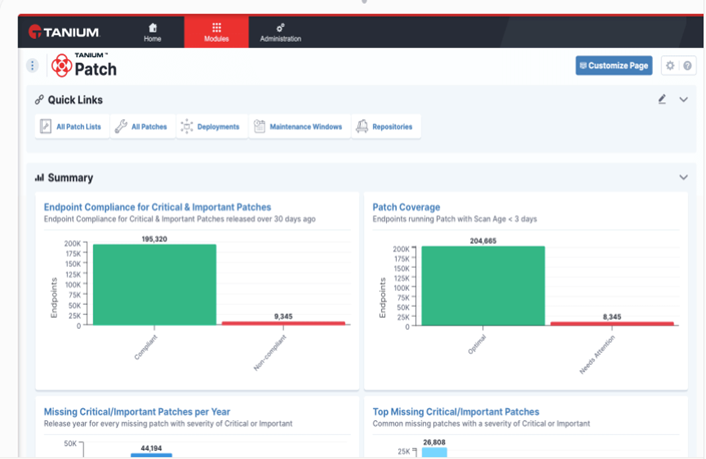
Task: Click the help question mark icon
Action: 688,66
